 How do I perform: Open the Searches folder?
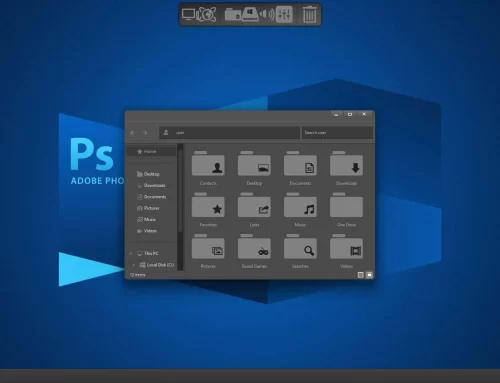click(300, 251)
